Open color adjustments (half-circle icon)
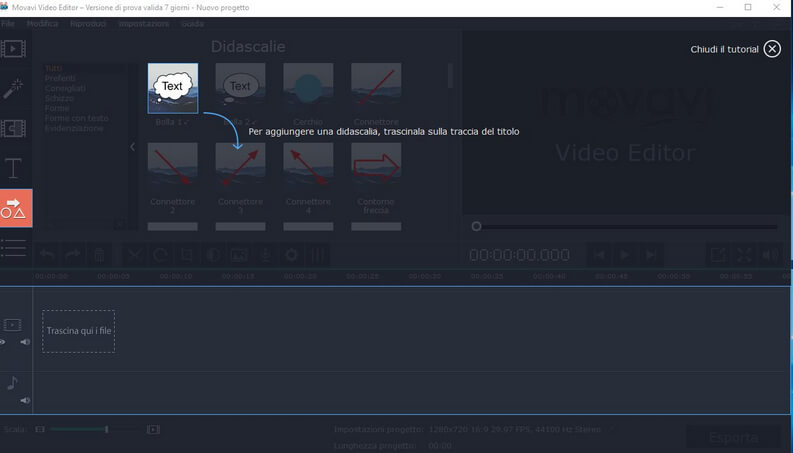The width and height of the screenshot is (793, 453). coord(213,255)
